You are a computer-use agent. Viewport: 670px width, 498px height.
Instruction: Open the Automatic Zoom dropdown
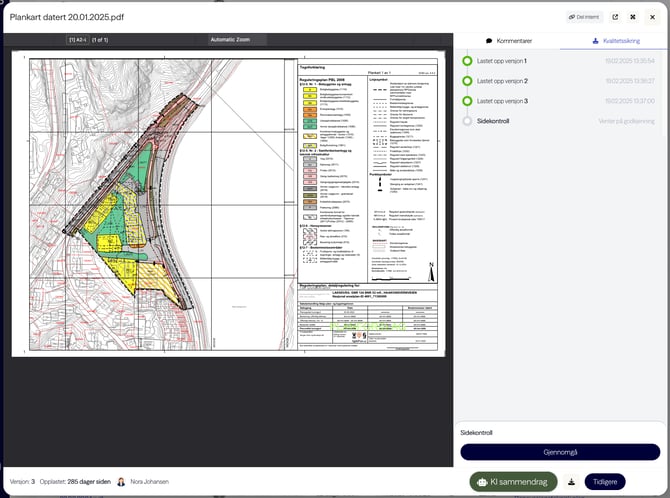coord(235,39)
